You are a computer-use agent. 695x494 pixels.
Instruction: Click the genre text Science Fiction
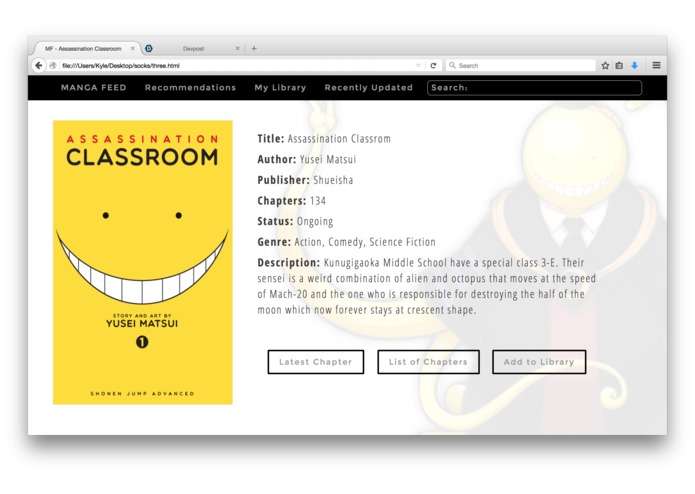click(x=402, y=242)
